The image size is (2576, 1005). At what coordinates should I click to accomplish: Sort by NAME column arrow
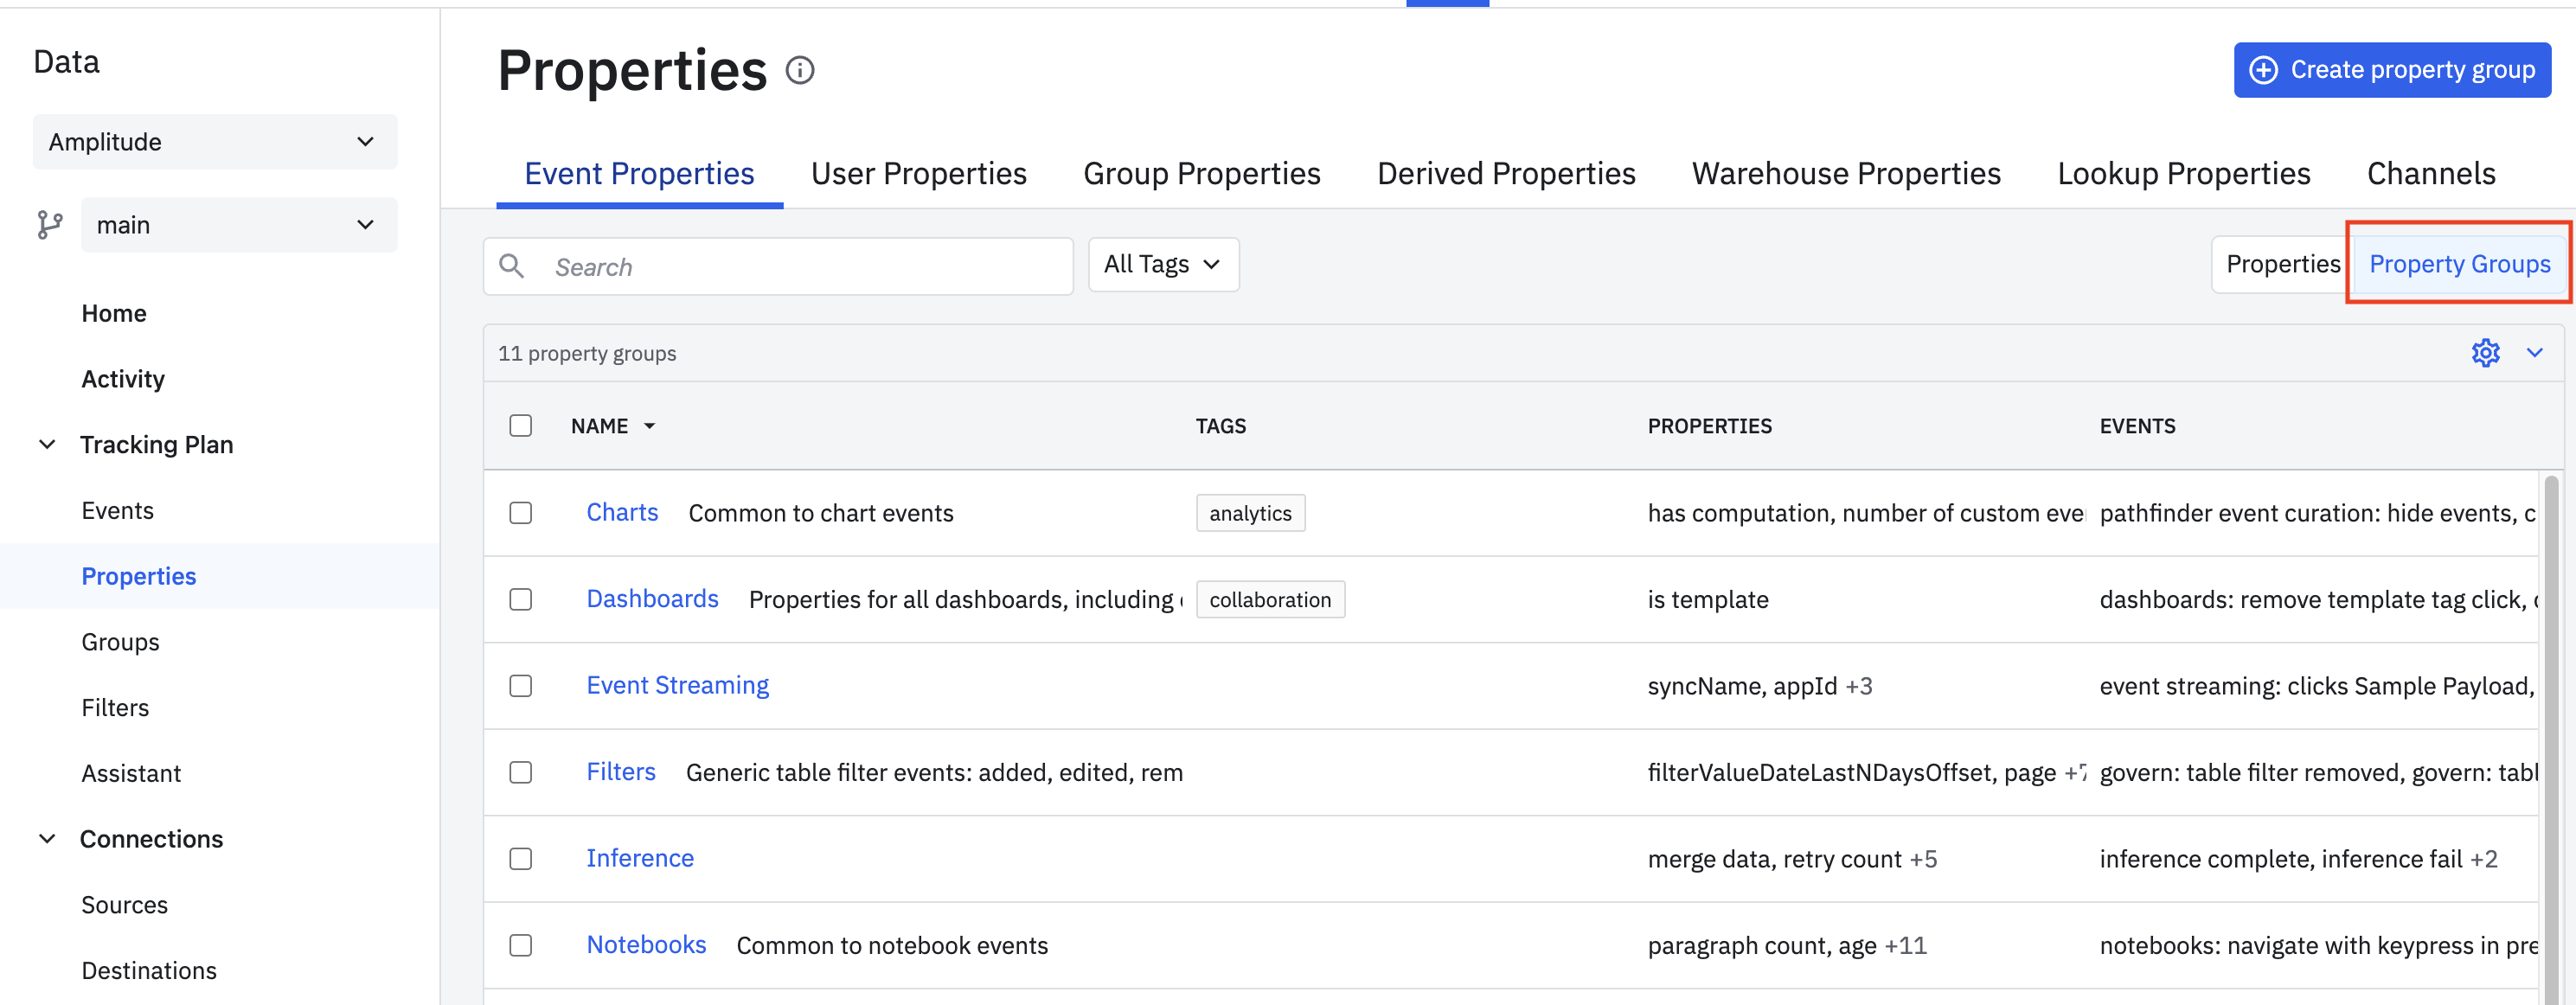coord(649,426)
